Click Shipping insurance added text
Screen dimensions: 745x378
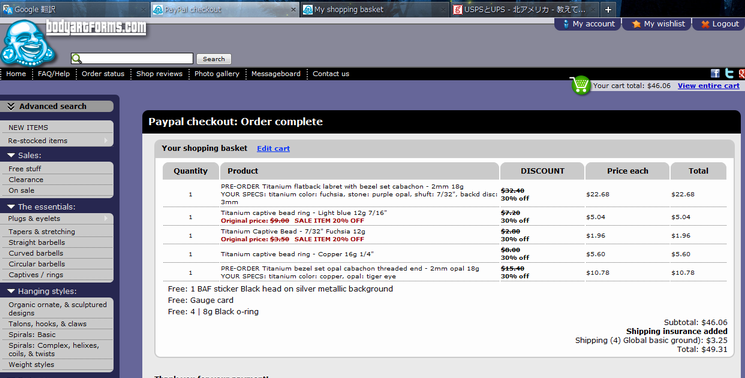(677, 331)
